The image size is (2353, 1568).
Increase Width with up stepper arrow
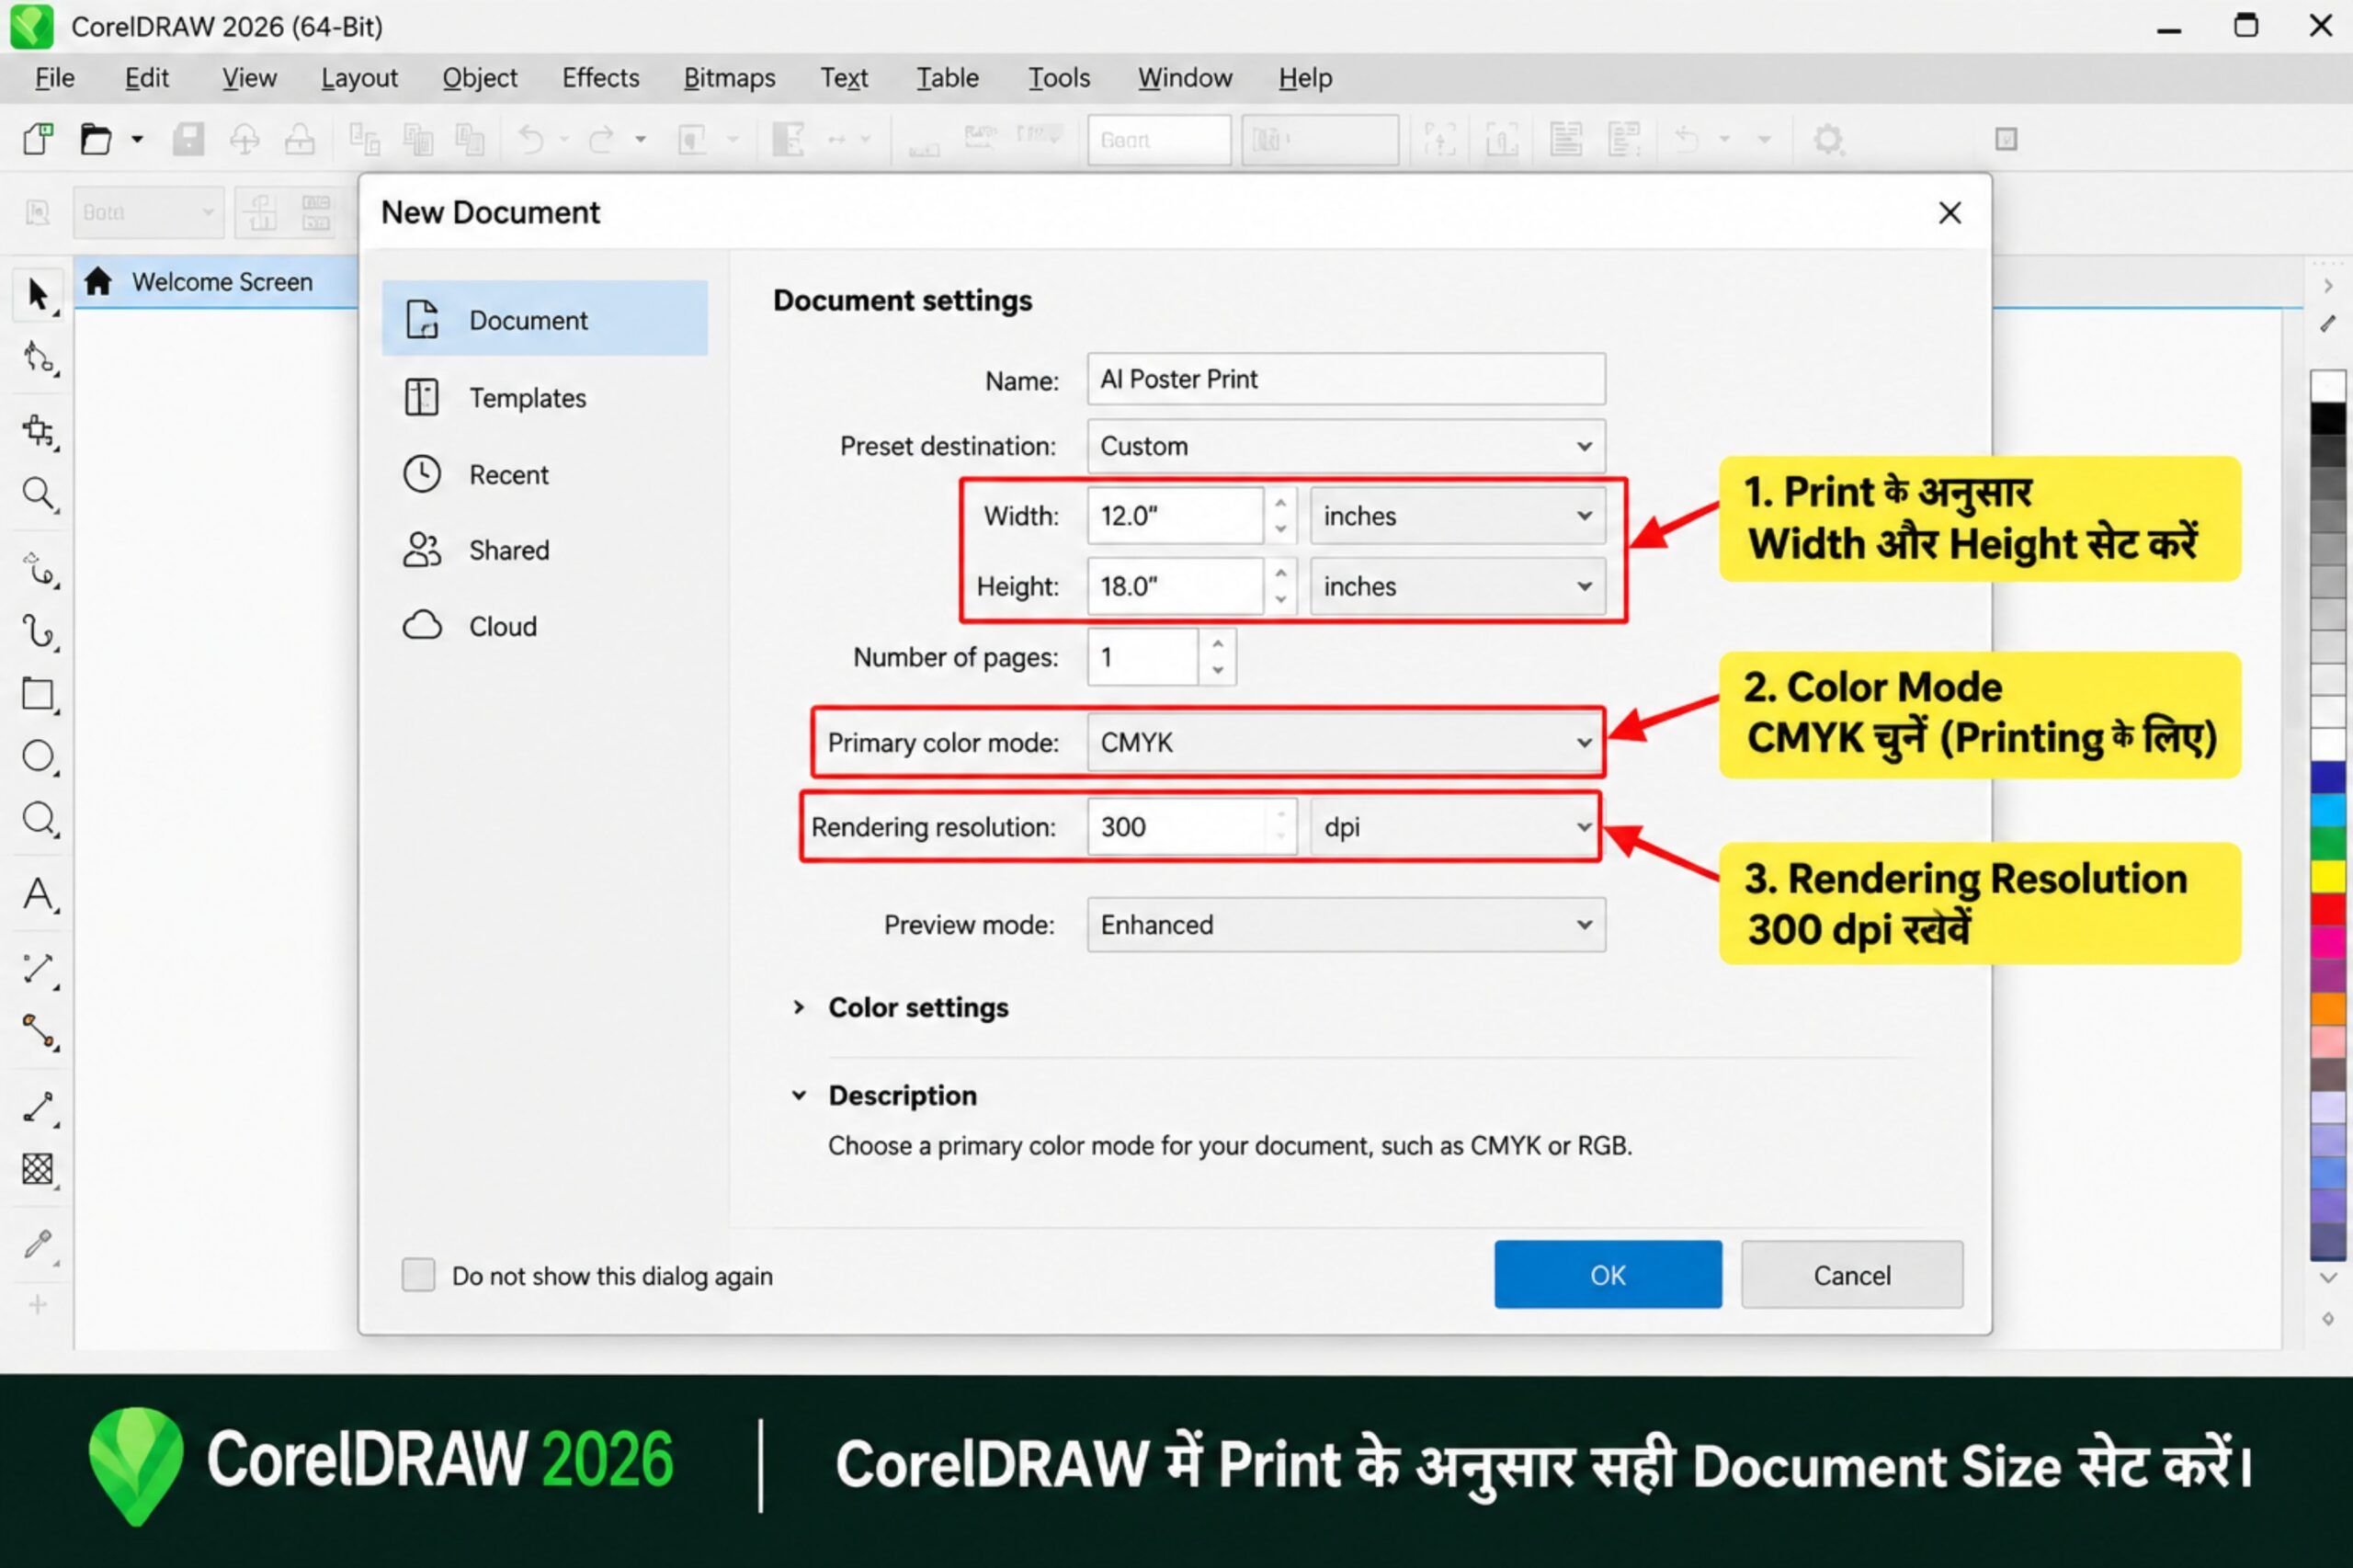coord(1280,502)
